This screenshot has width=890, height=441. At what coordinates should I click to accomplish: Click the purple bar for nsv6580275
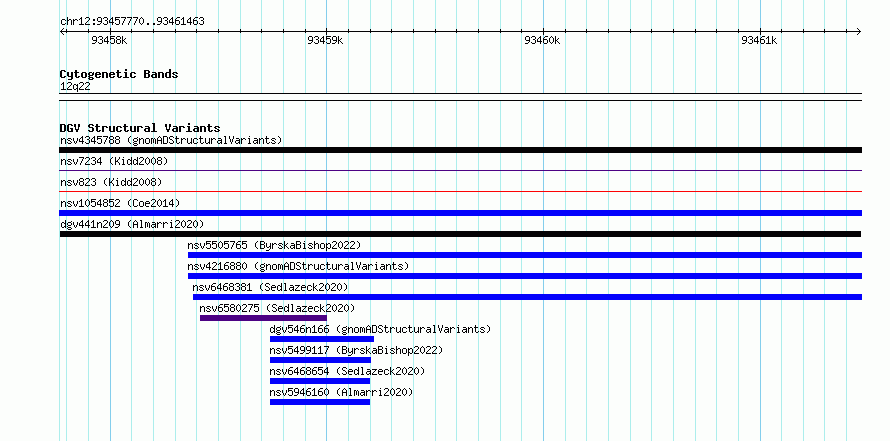263,318
